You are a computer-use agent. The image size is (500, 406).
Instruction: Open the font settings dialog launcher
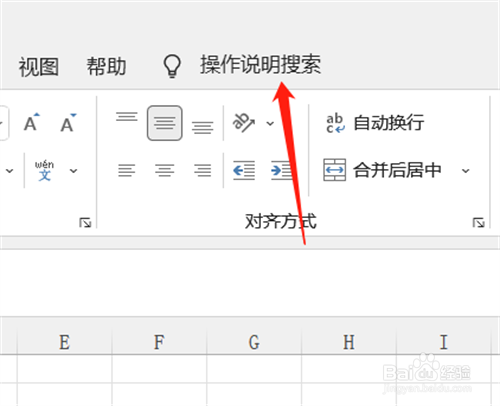(x=85, y=222)
